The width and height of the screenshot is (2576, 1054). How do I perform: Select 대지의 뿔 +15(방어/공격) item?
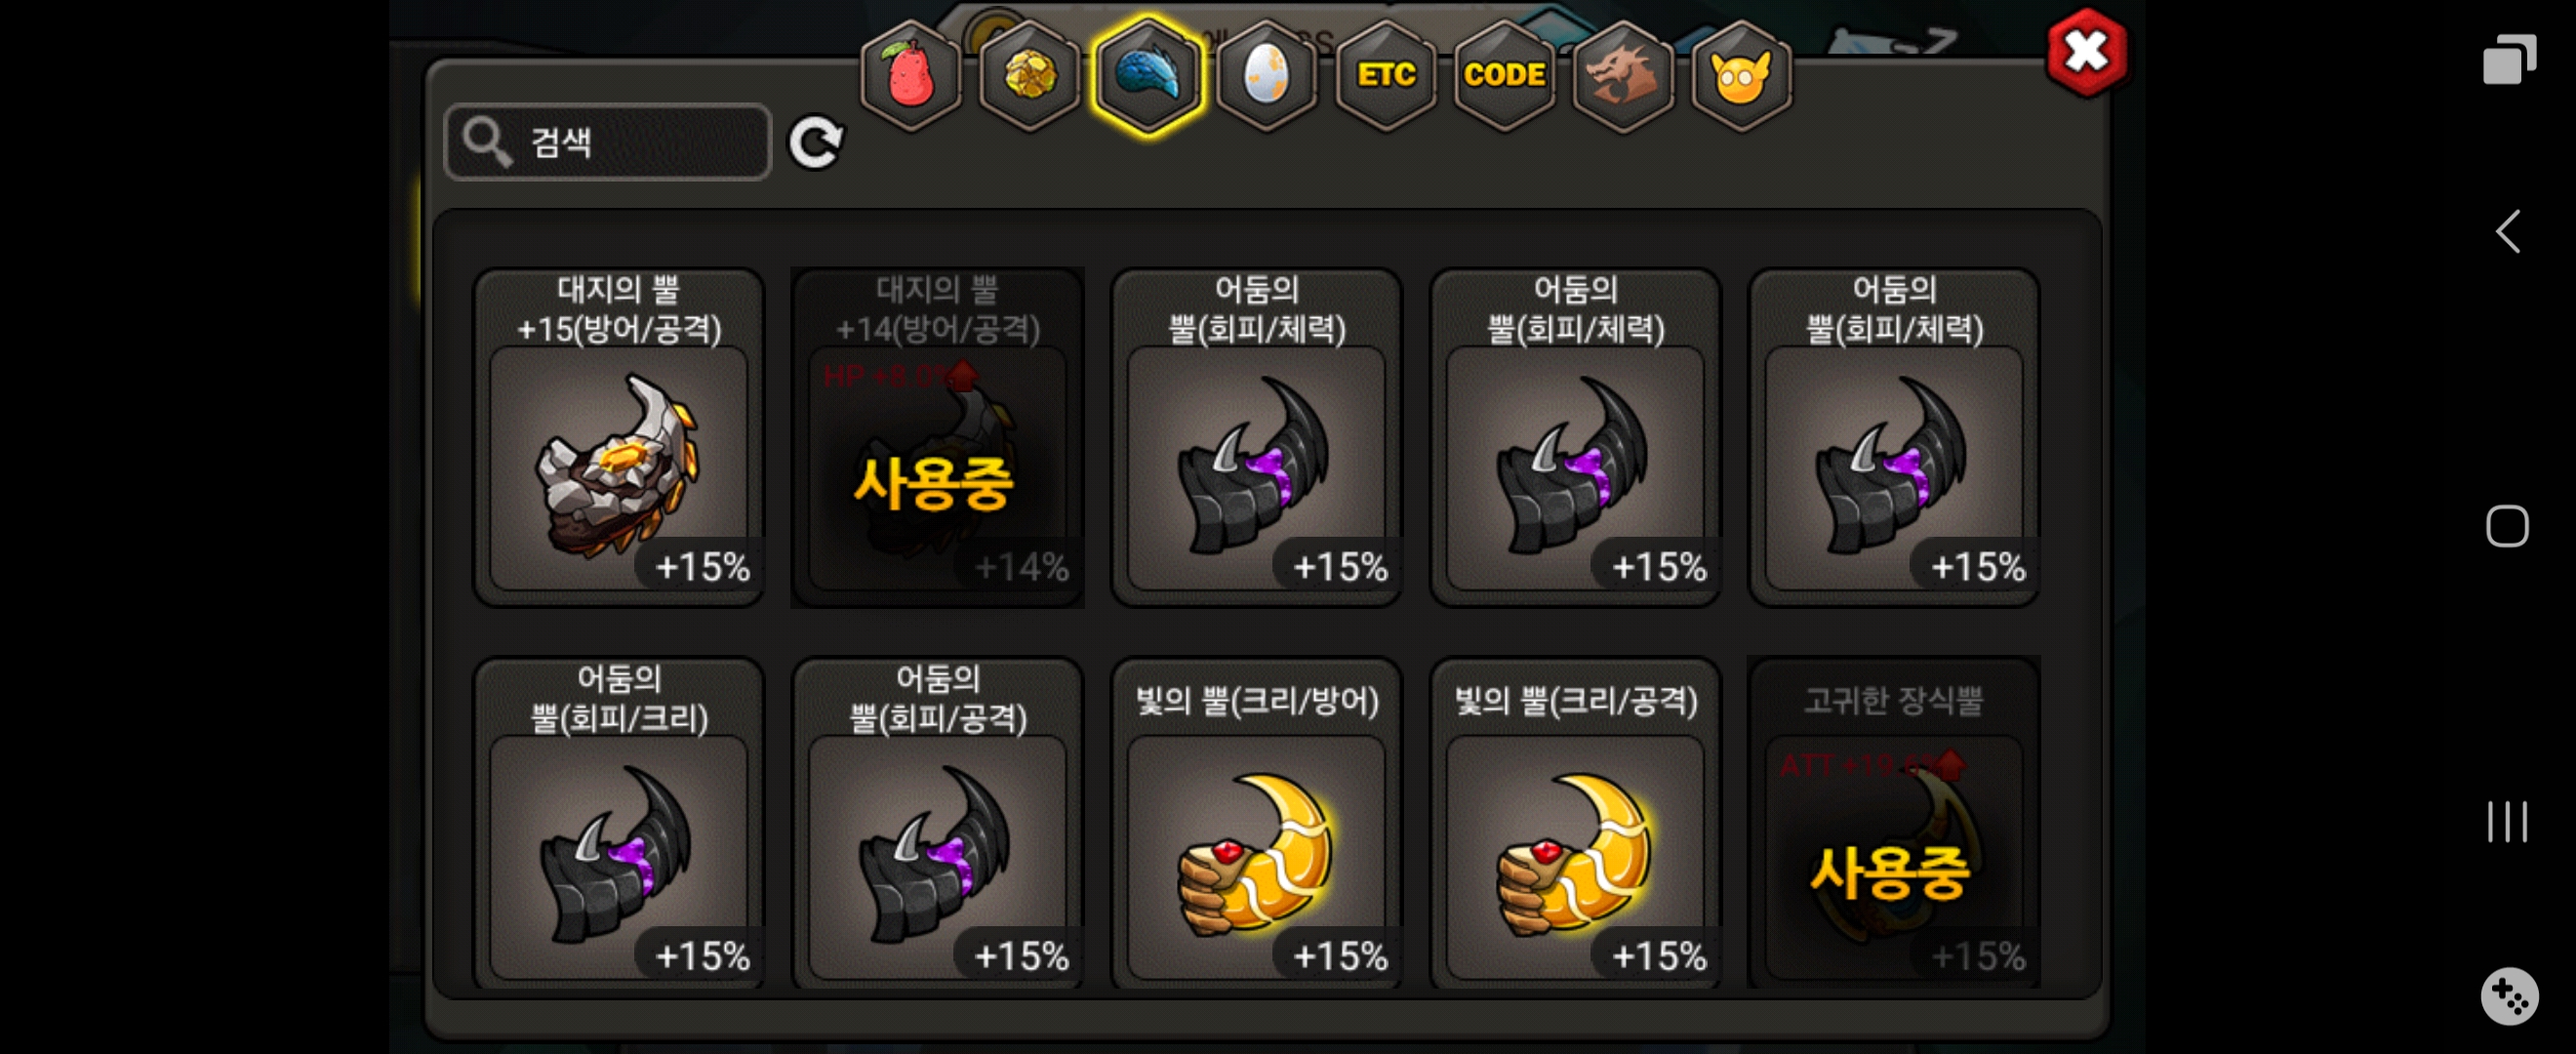[x=619, y=437]
